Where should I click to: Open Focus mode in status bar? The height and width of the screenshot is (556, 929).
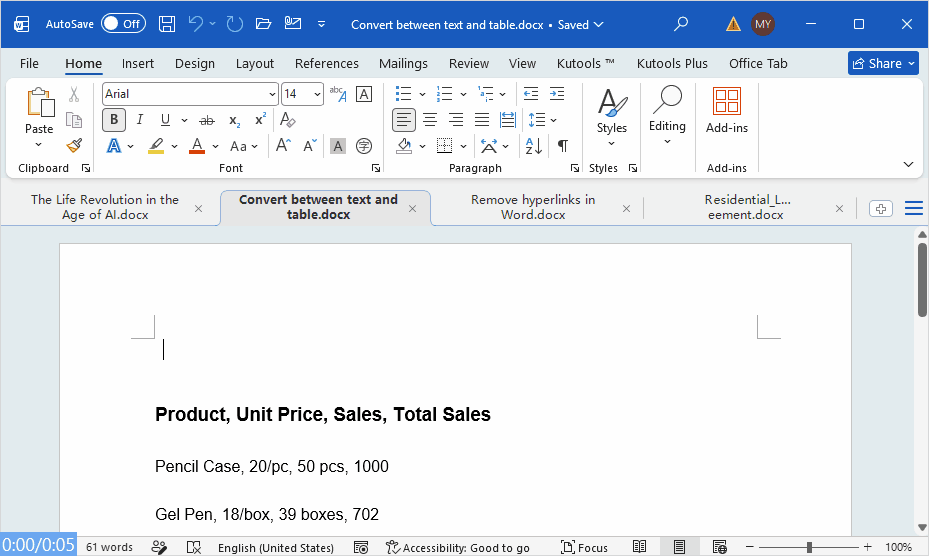584,547
